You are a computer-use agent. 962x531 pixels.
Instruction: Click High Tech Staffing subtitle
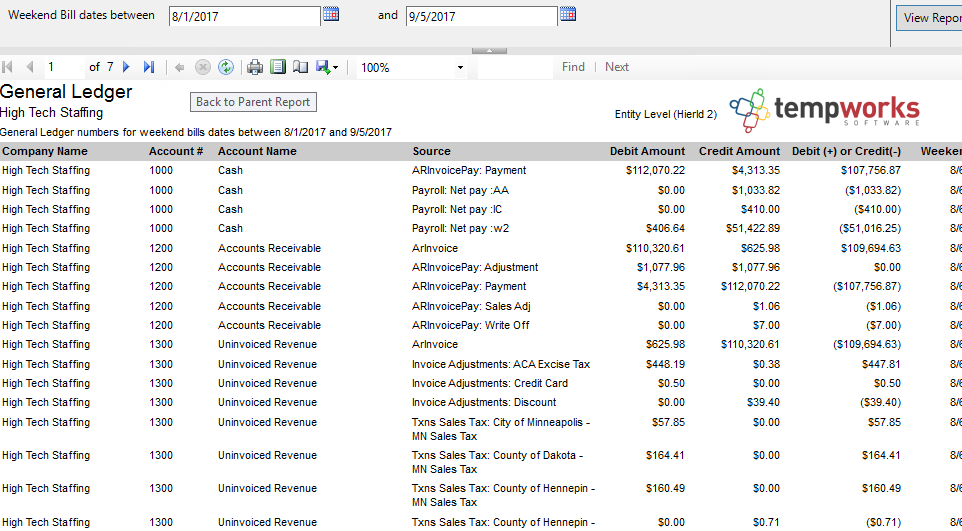52,113
